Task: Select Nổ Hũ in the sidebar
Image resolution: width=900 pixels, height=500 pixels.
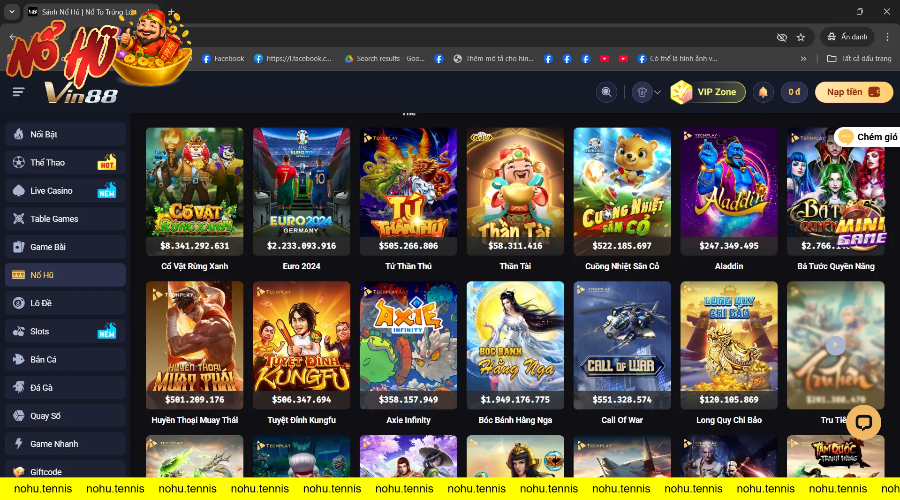Action: click(64, 274)
